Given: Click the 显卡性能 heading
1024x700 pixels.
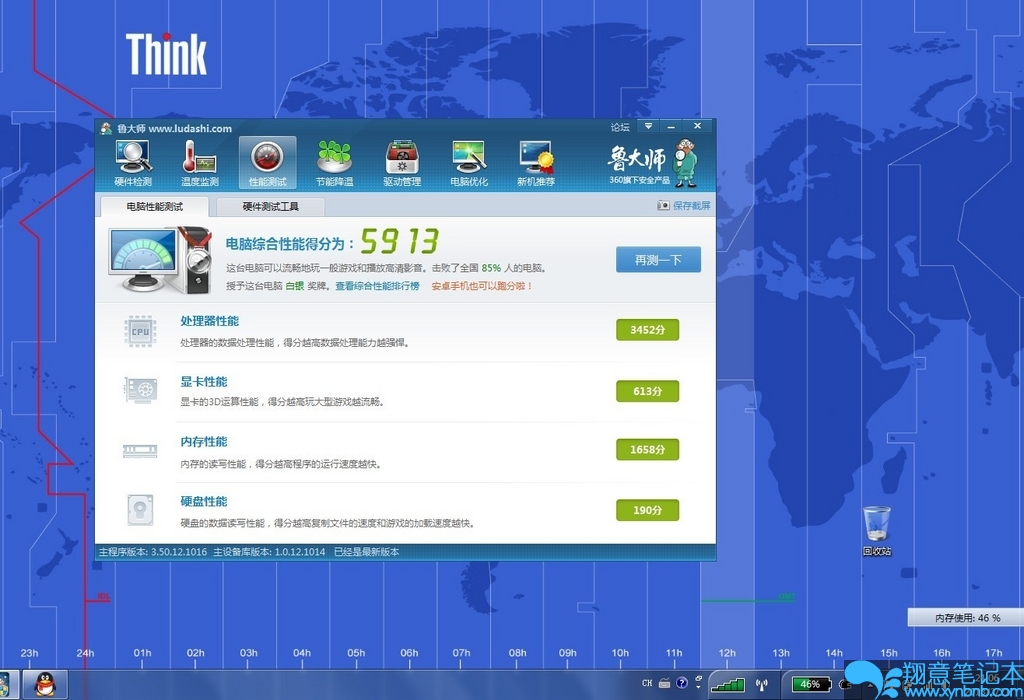Looking at the screenshot, I should 204,381.
